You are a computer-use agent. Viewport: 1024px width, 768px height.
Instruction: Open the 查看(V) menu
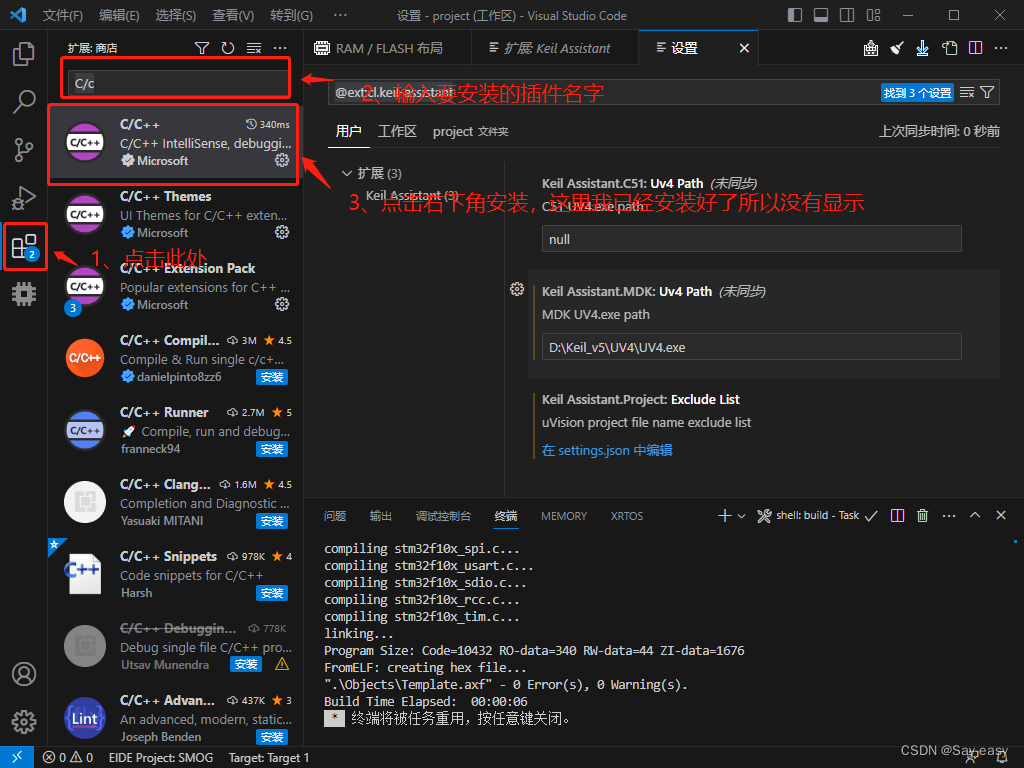click(233, 15)
